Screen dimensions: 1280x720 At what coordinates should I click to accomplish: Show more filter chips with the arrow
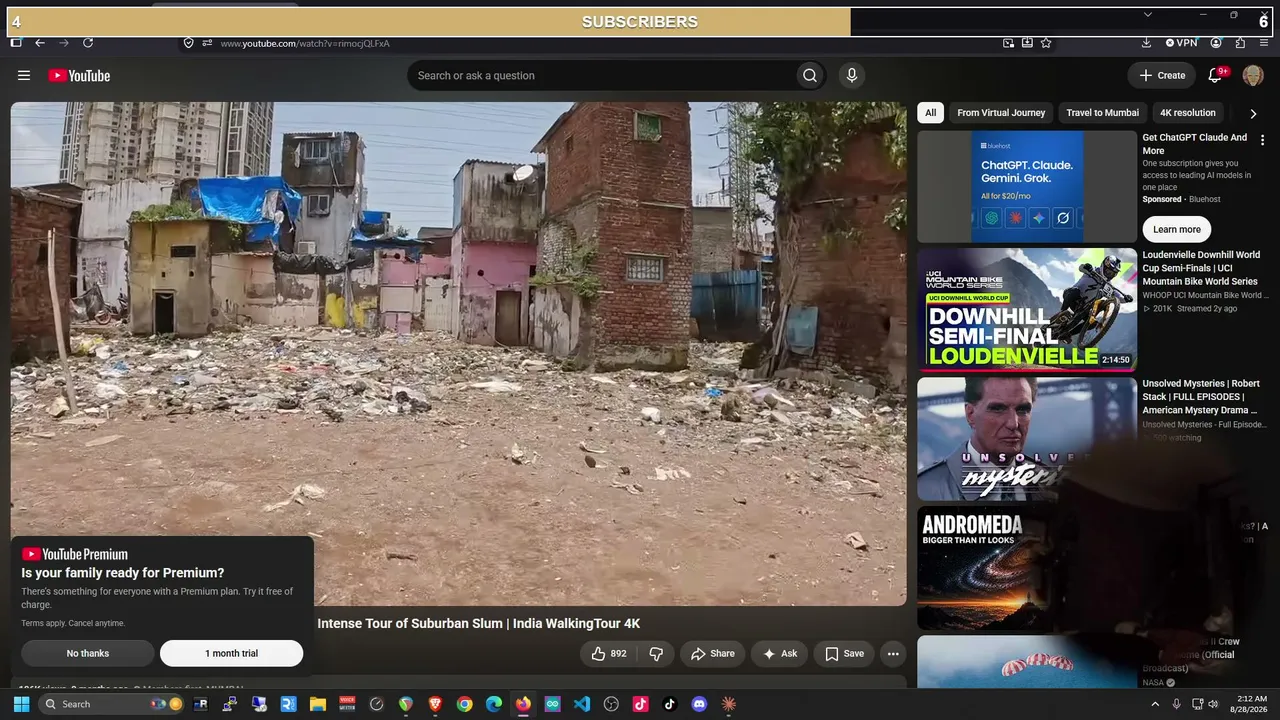coord(1253,113)
